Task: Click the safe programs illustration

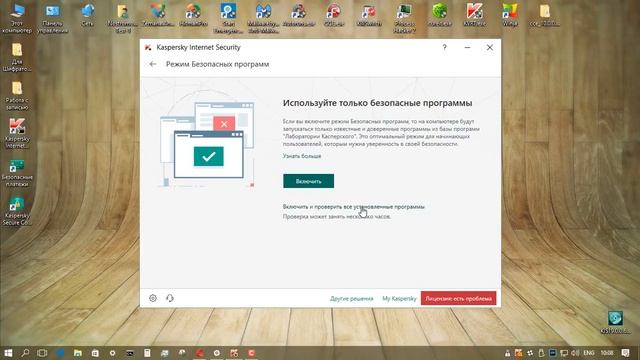Action: click(x=207, y=140)
